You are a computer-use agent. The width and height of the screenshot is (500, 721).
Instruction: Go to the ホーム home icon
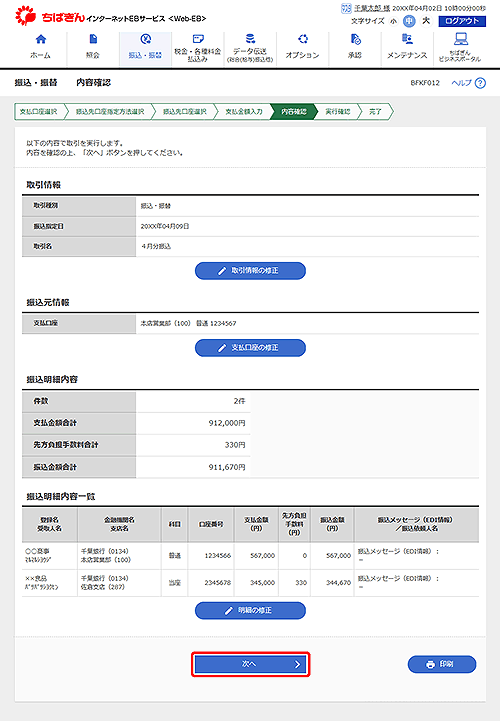pos(40,39)
